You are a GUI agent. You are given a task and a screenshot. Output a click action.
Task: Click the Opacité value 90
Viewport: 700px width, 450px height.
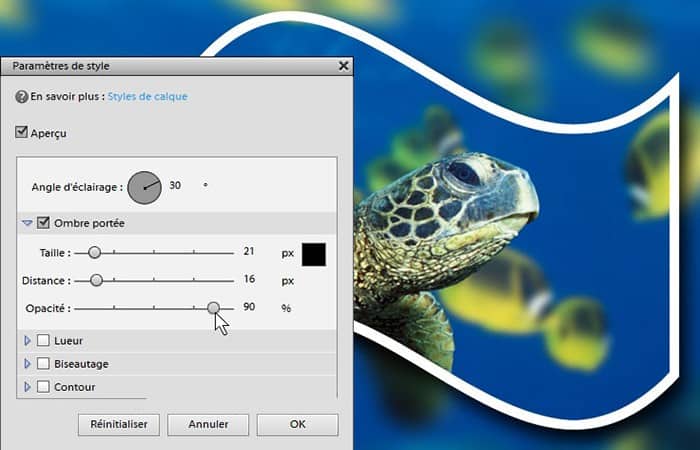[x=249, y=307]
